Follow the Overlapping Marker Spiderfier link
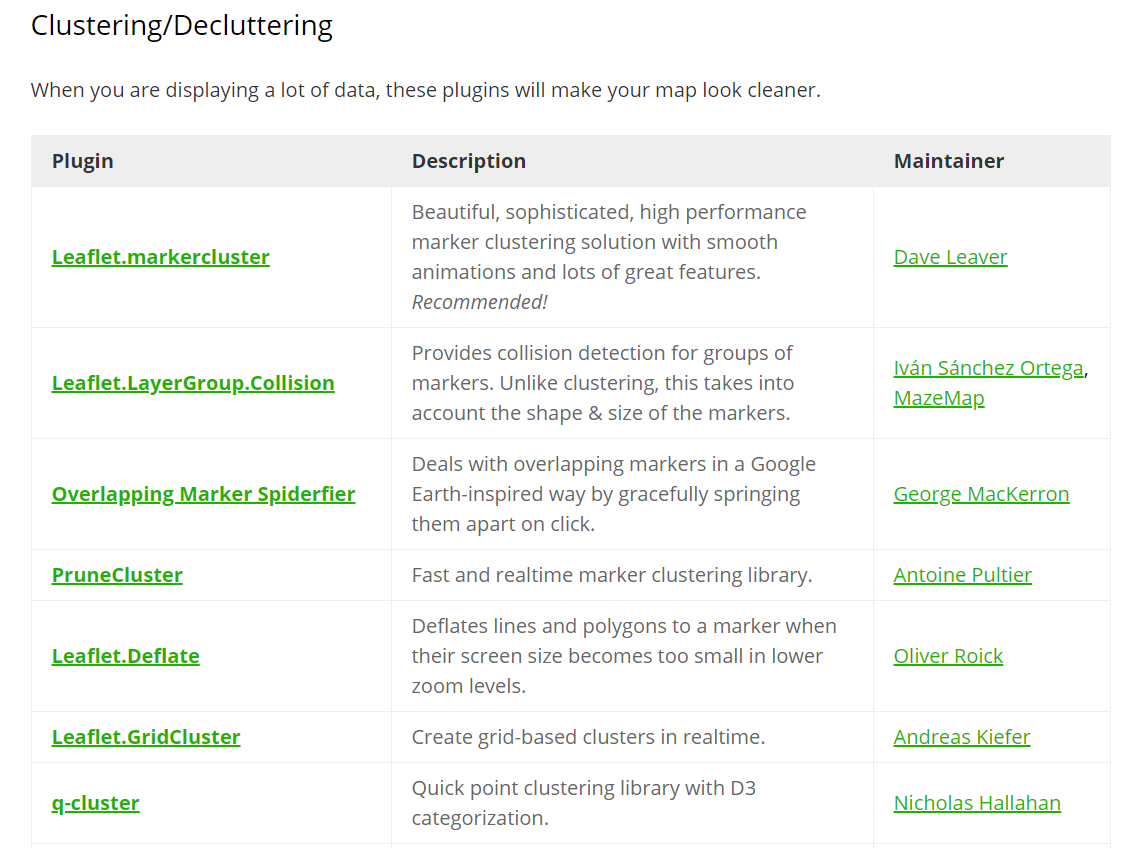The image size is (1121, 848). point(203,494)
